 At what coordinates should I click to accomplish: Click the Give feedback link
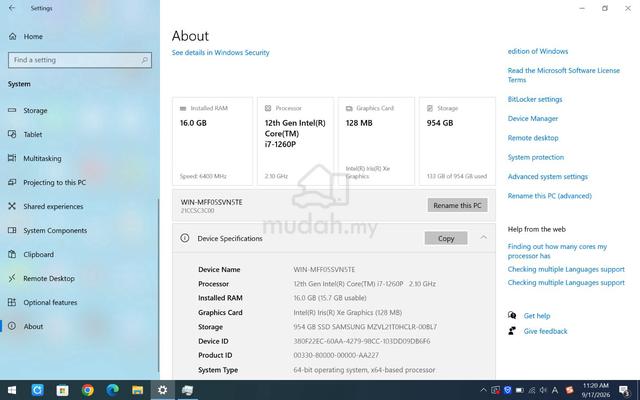545,331
